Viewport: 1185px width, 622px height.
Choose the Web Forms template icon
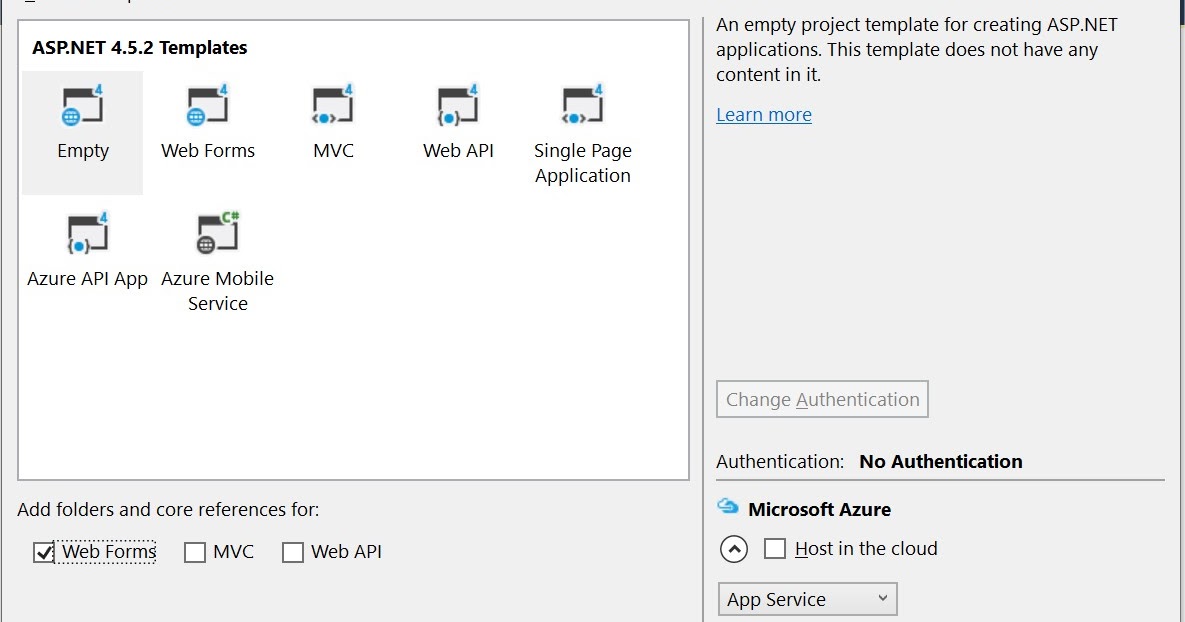point(208,106)
